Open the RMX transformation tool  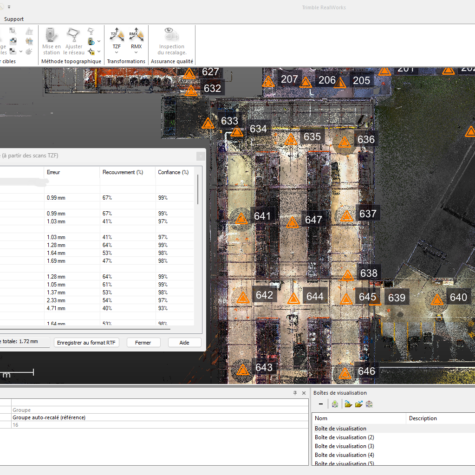click(x=136, y=37)
